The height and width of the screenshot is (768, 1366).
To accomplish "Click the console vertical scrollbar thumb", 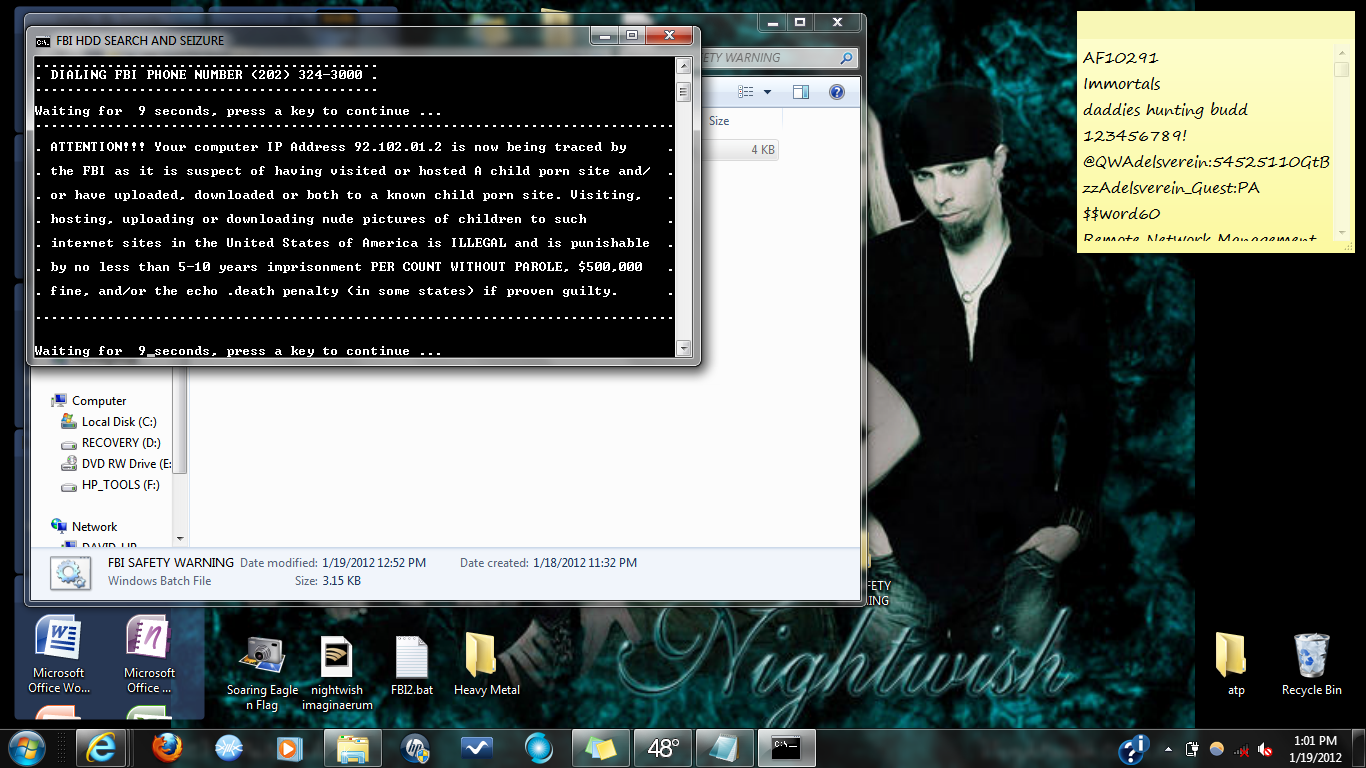I will pos(684,91).
